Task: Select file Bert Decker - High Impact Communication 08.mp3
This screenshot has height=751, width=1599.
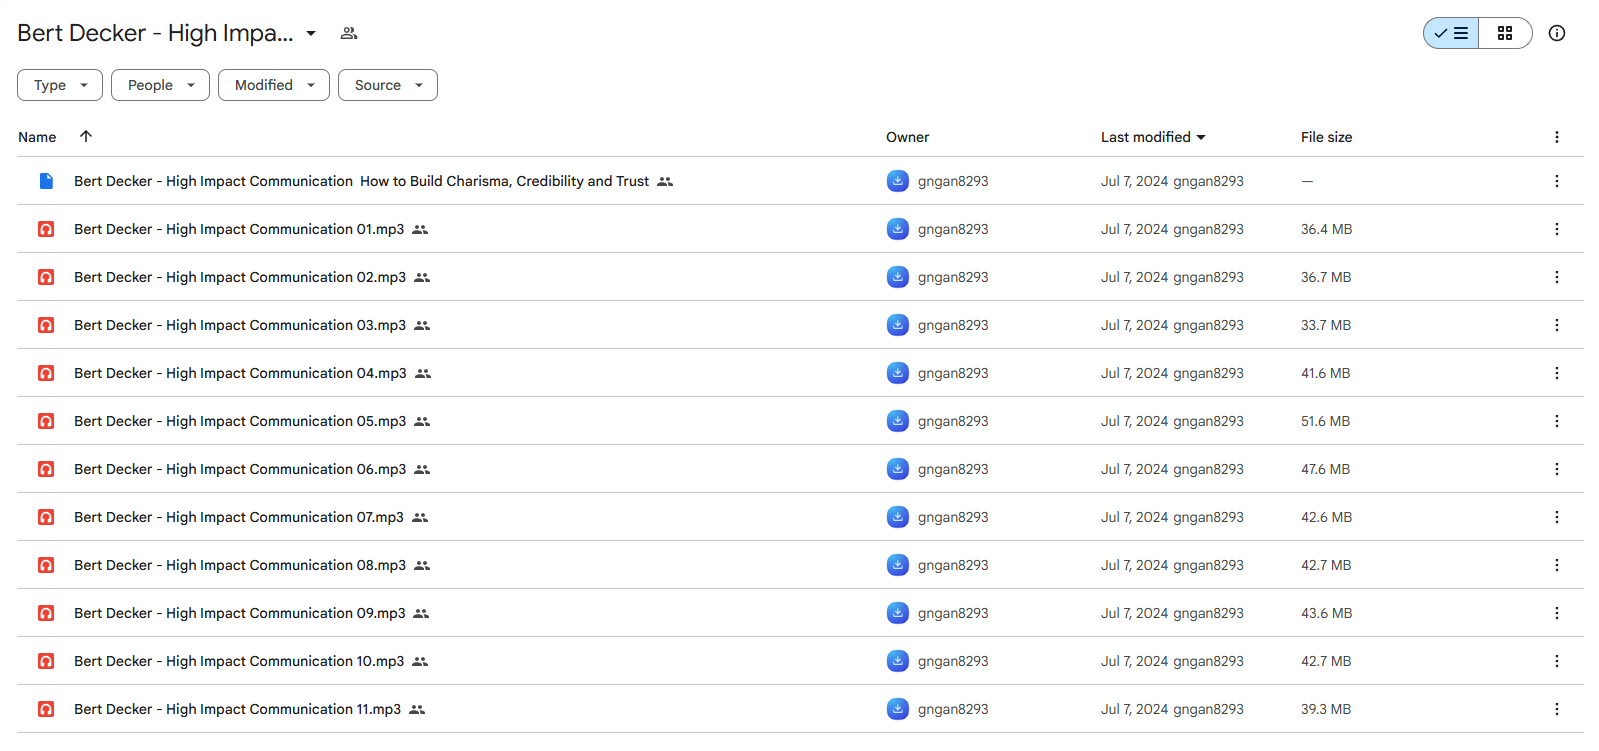Action: coord(240,565)
